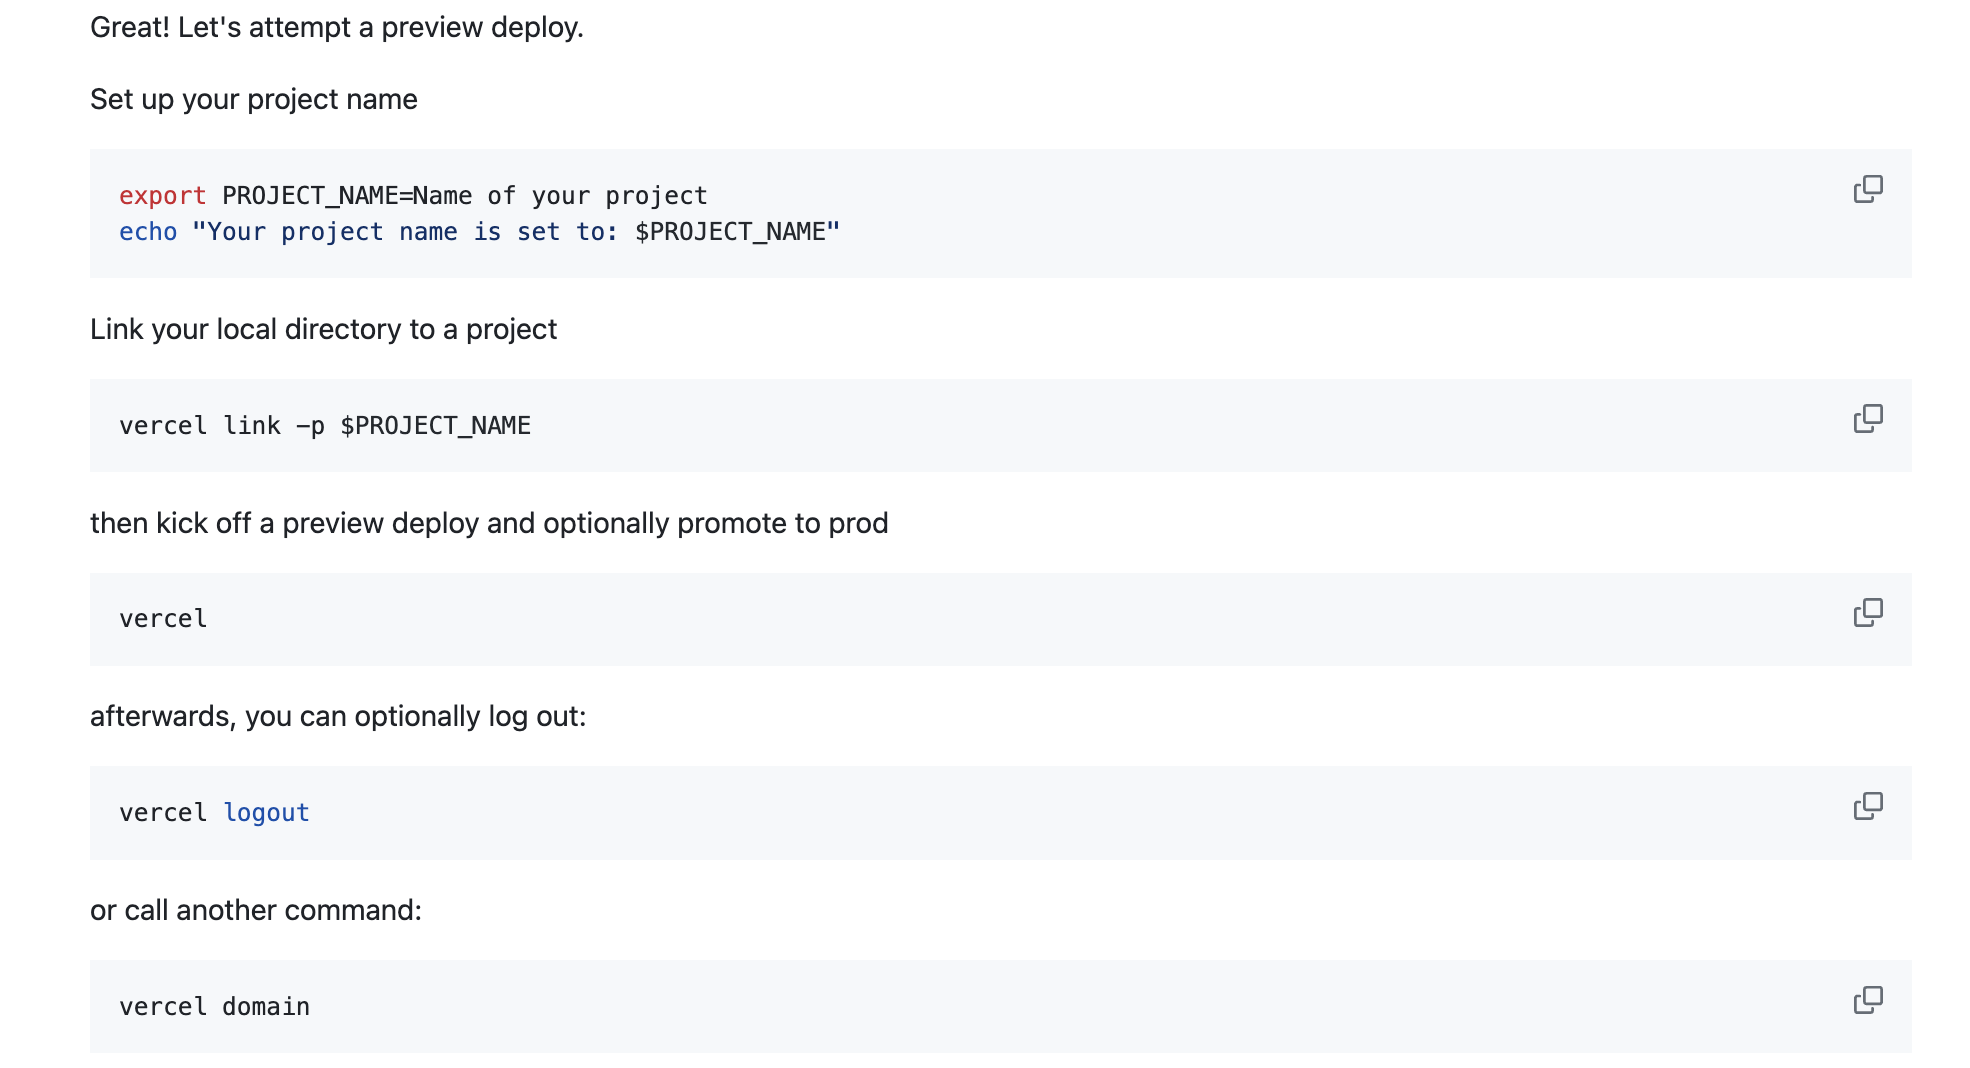Click the Link your local directory heading
The height and width of the screenshot is (1068, 1970).
pyautogui.click(x=322, y=328)
